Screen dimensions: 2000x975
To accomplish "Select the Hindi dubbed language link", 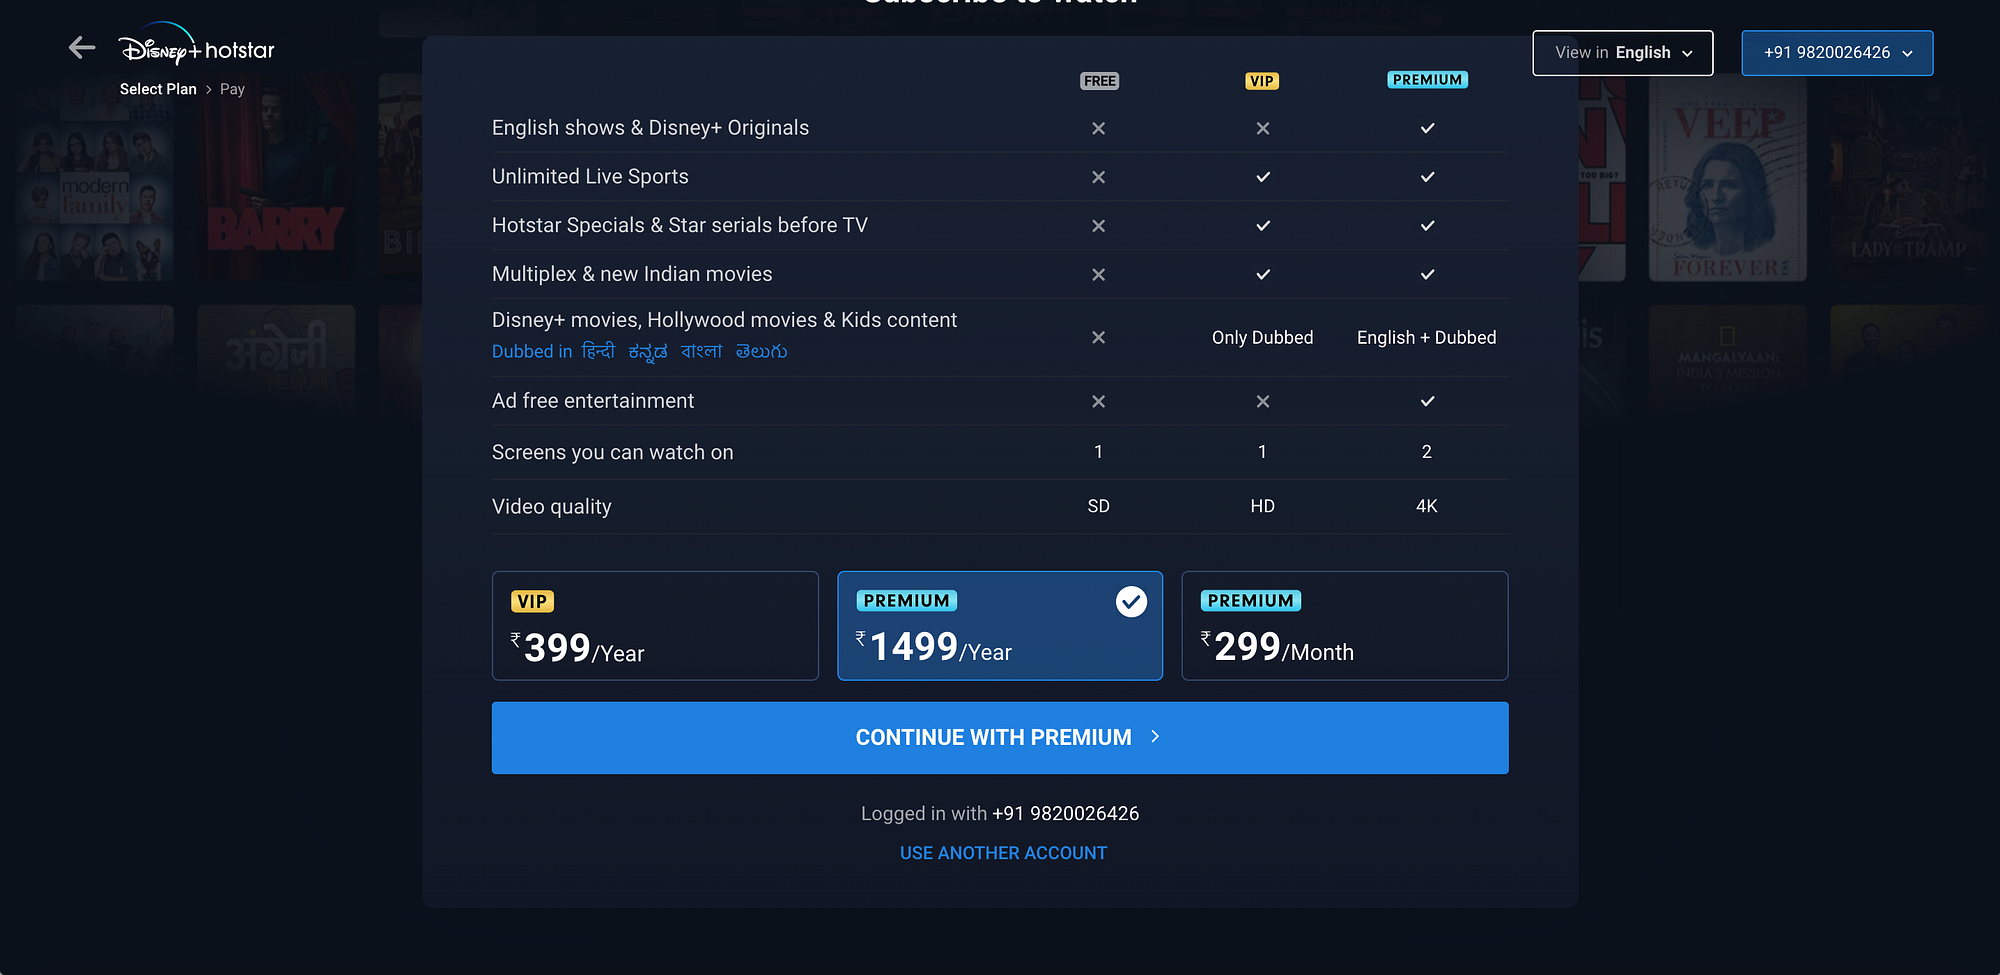I will [598, 351].
